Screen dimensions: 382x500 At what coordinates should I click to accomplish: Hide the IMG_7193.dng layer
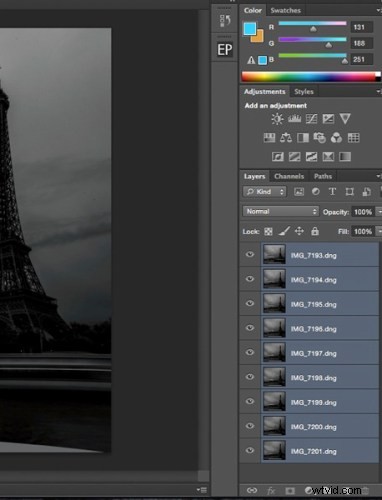pos(250,255)
